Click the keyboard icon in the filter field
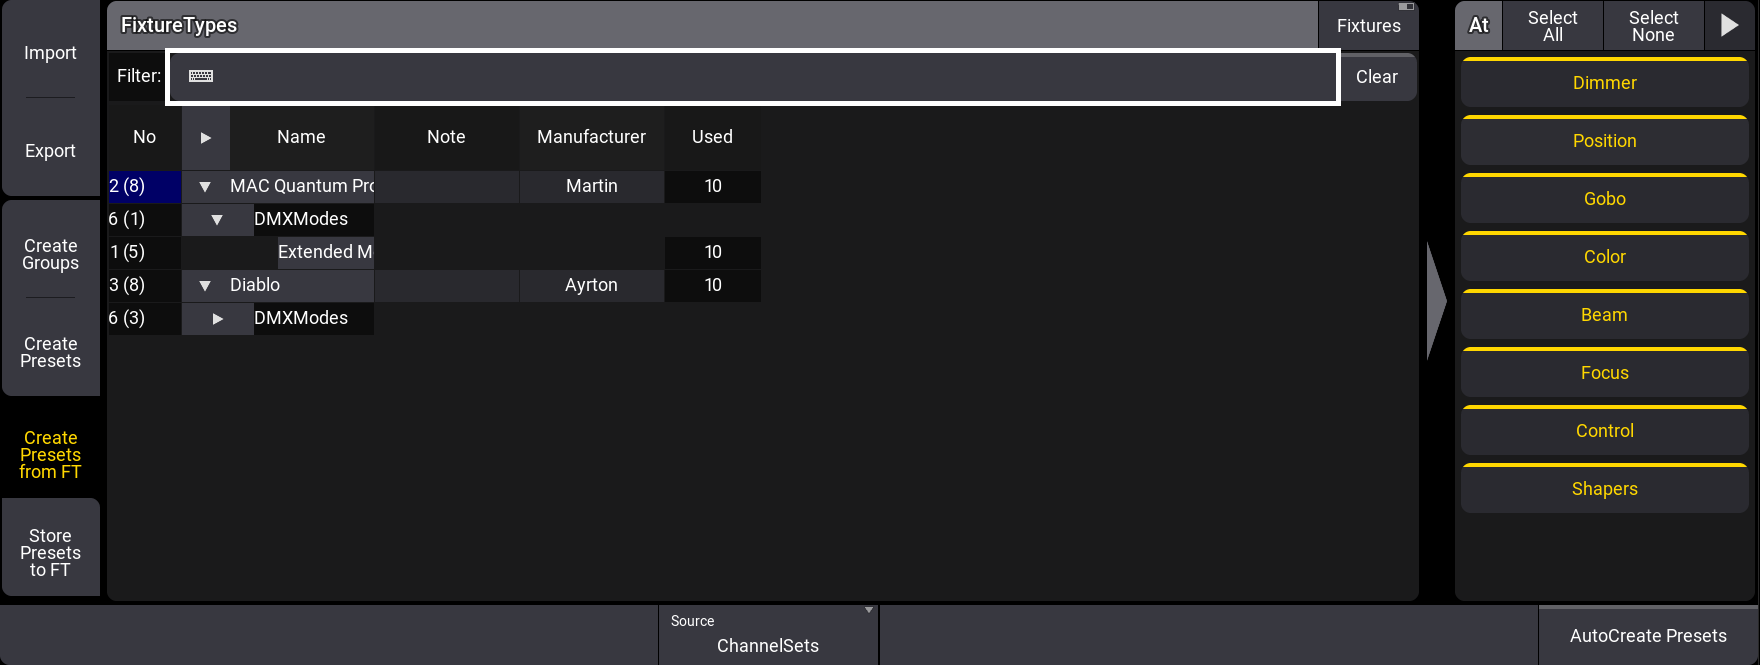1760x665 pixels. click(x=201, y=76)
